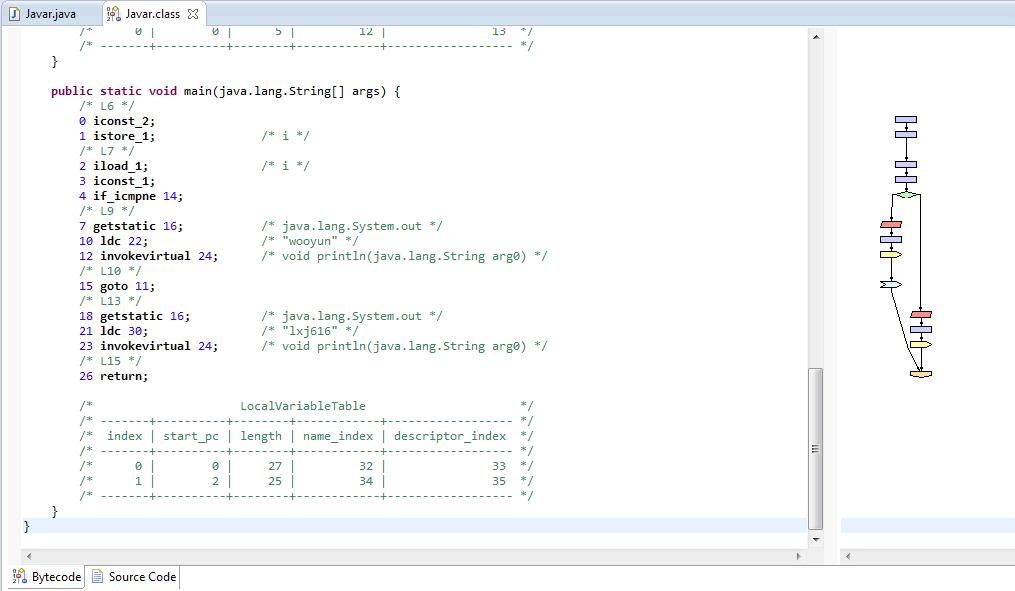Select the left yellow invoke node in graph
This screenshot has height=591, width=1015.
[x=891, y=255]
